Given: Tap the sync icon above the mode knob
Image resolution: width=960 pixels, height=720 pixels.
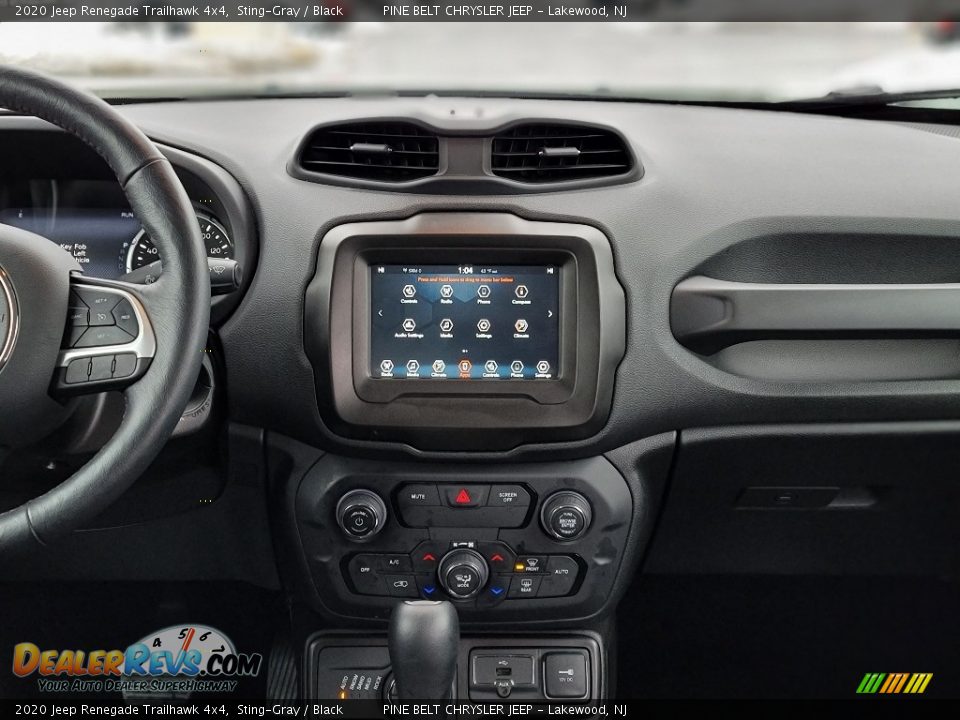Looking at the screenshot, I should point(463,544).
